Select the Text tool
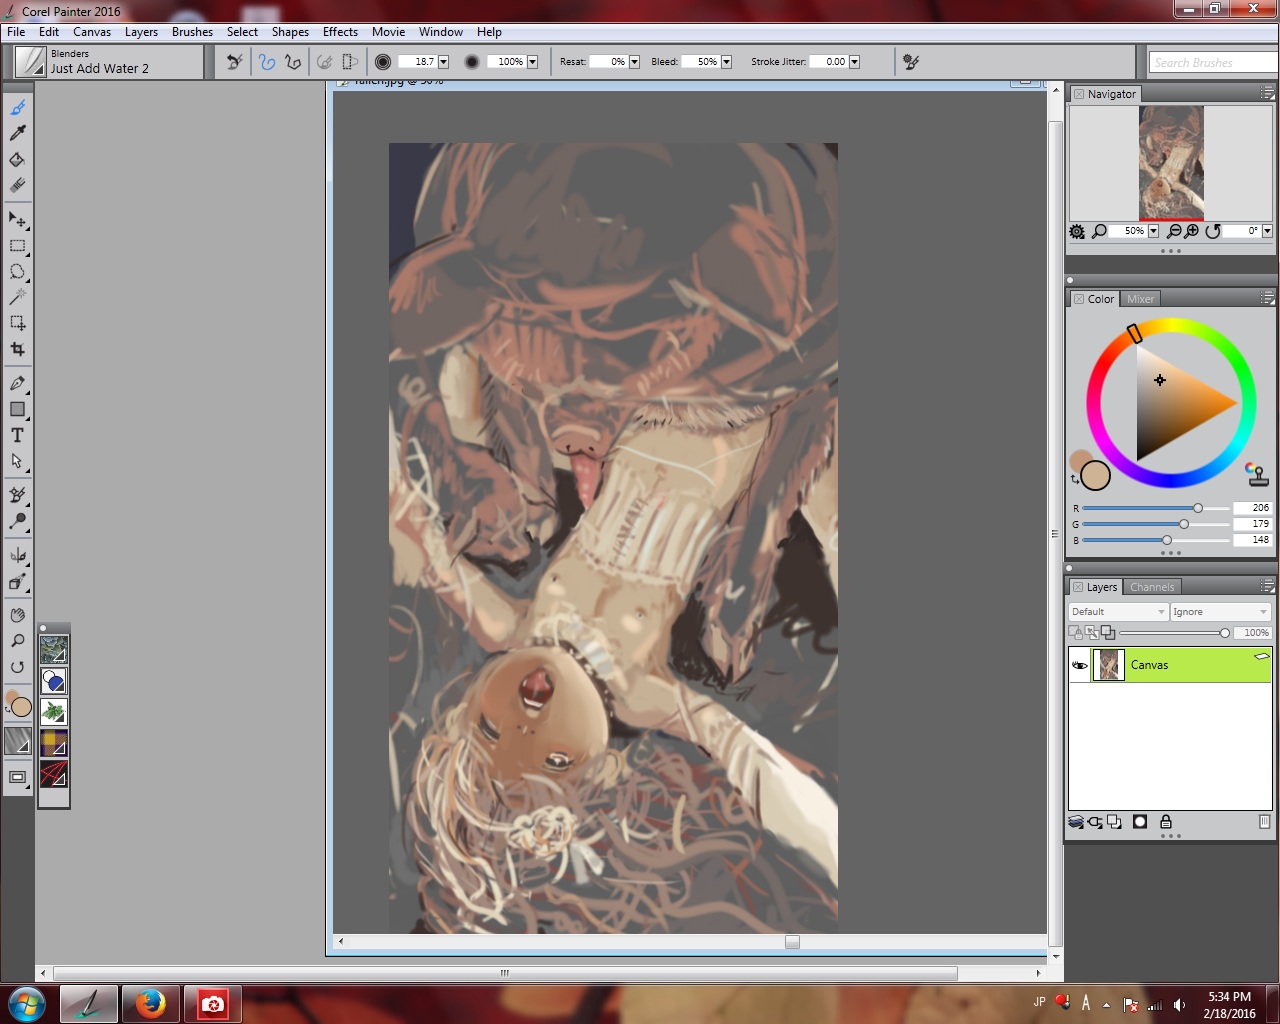This screenshot has width=1280, height=1024. 17,435
